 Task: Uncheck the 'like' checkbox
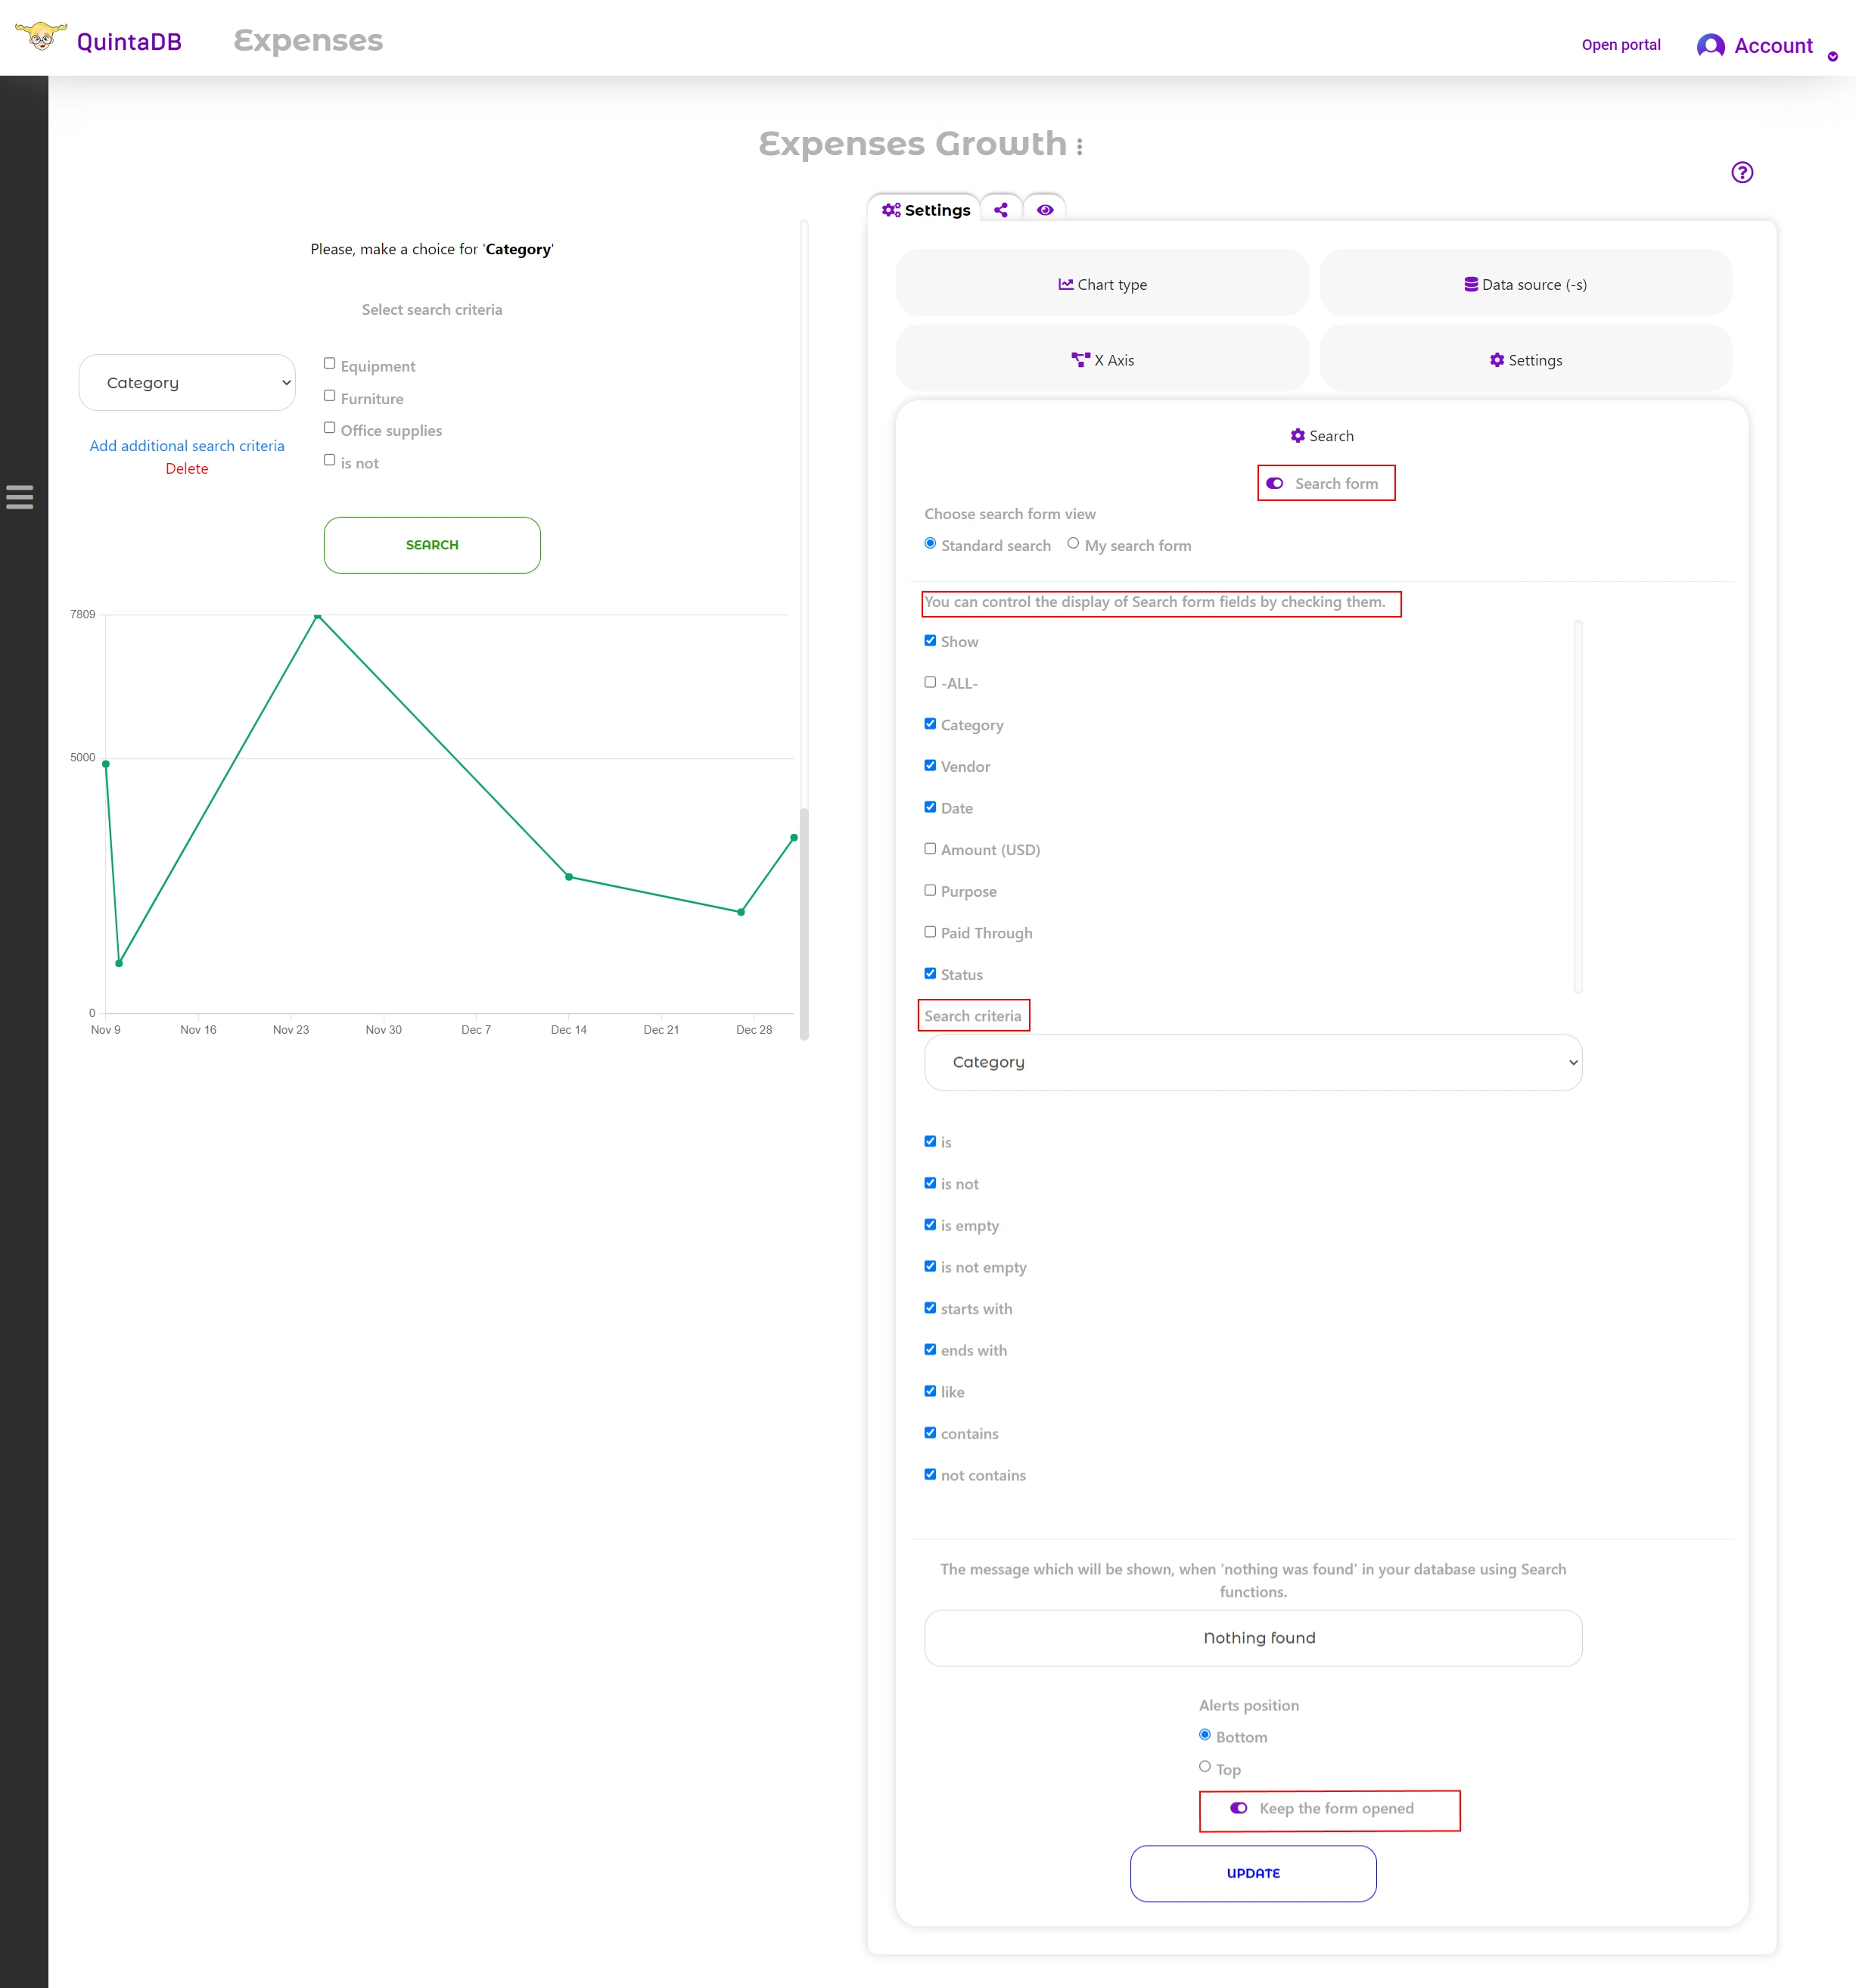point(930,1391)
